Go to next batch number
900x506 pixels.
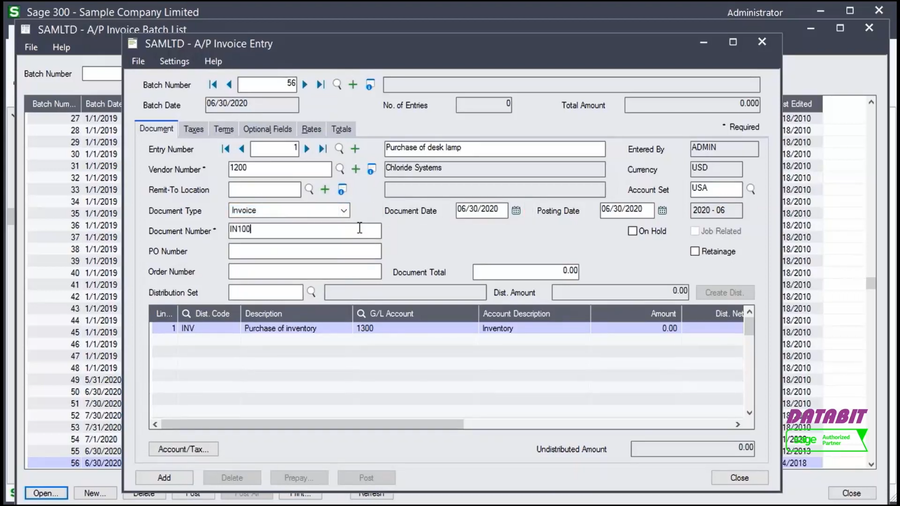click(305, 85)
